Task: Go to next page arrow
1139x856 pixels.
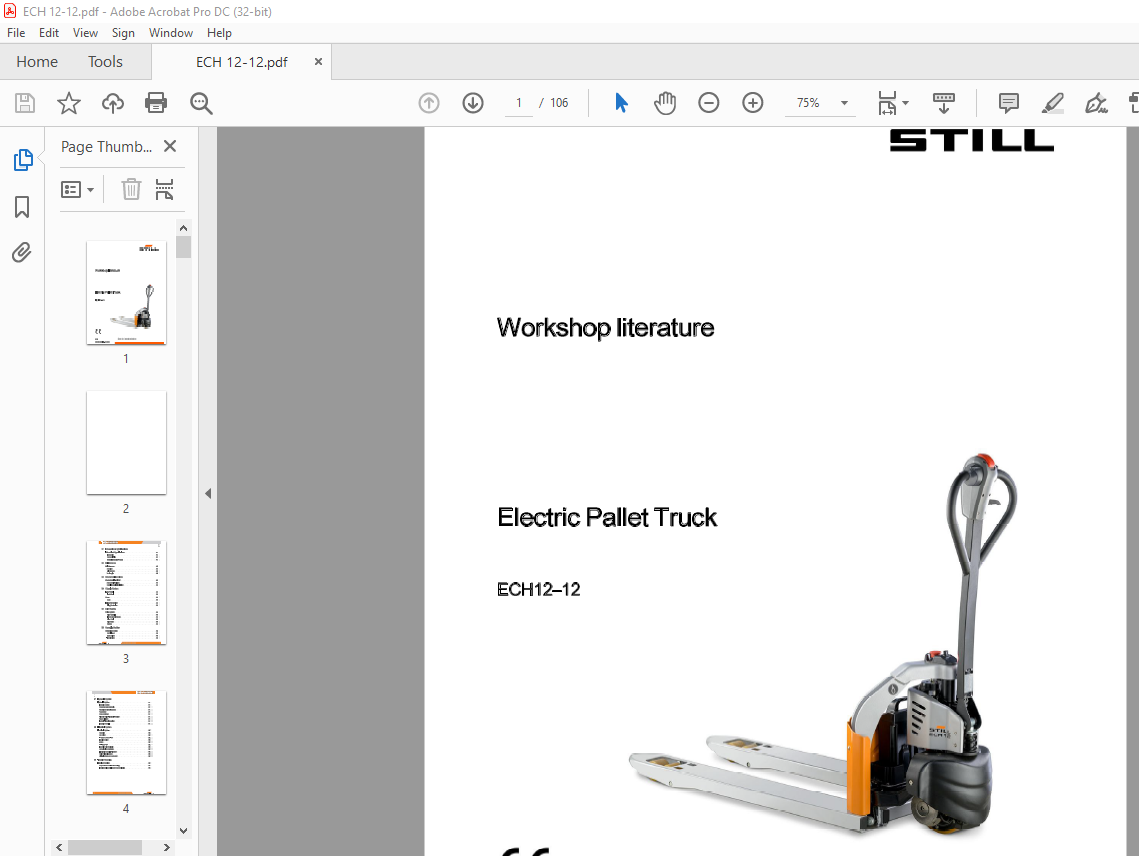Action: point(473,103)
